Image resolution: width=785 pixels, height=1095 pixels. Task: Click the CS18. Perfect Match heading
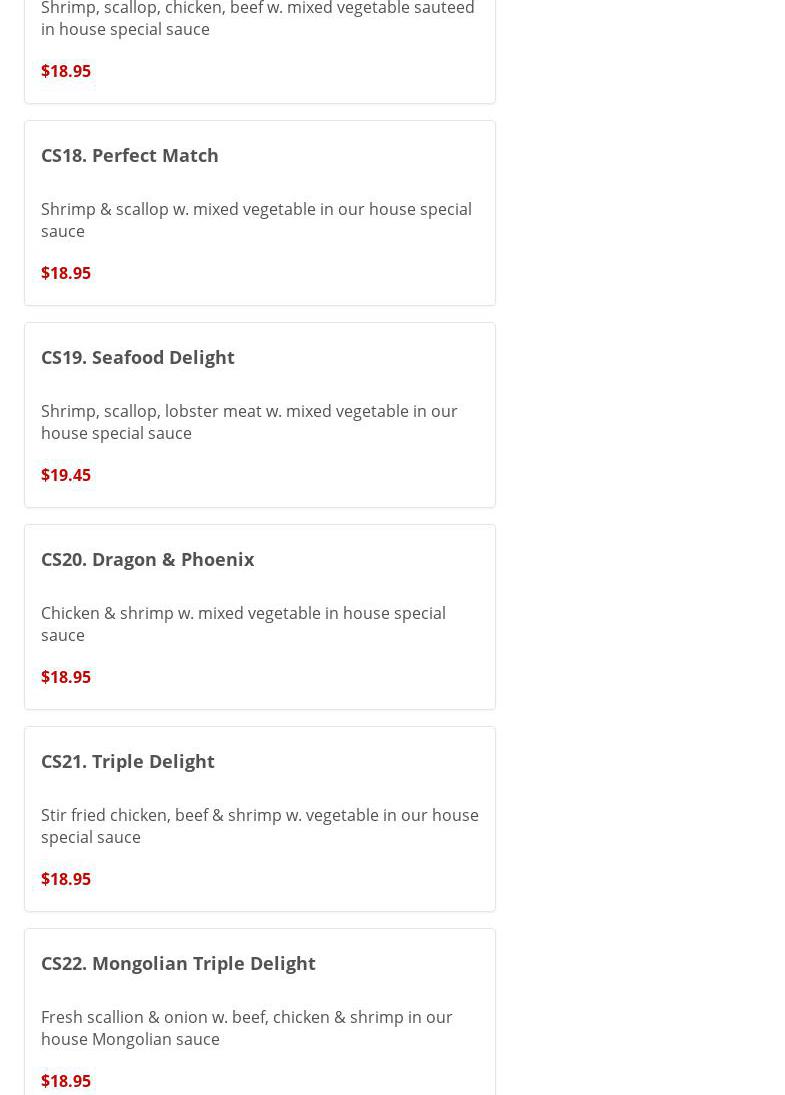129,155
